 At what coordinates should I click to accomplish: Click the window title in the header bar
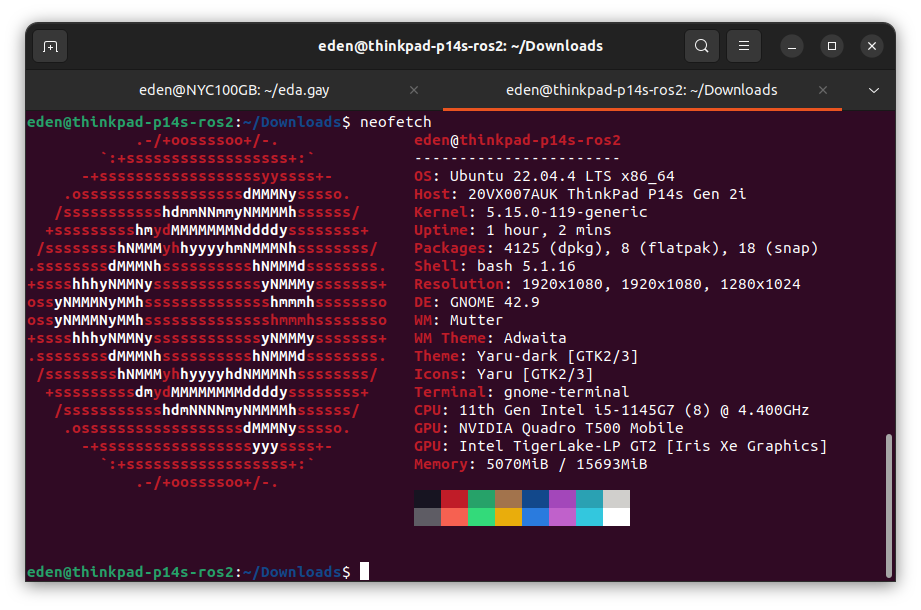pyautogui.click(x=460, y=46)
